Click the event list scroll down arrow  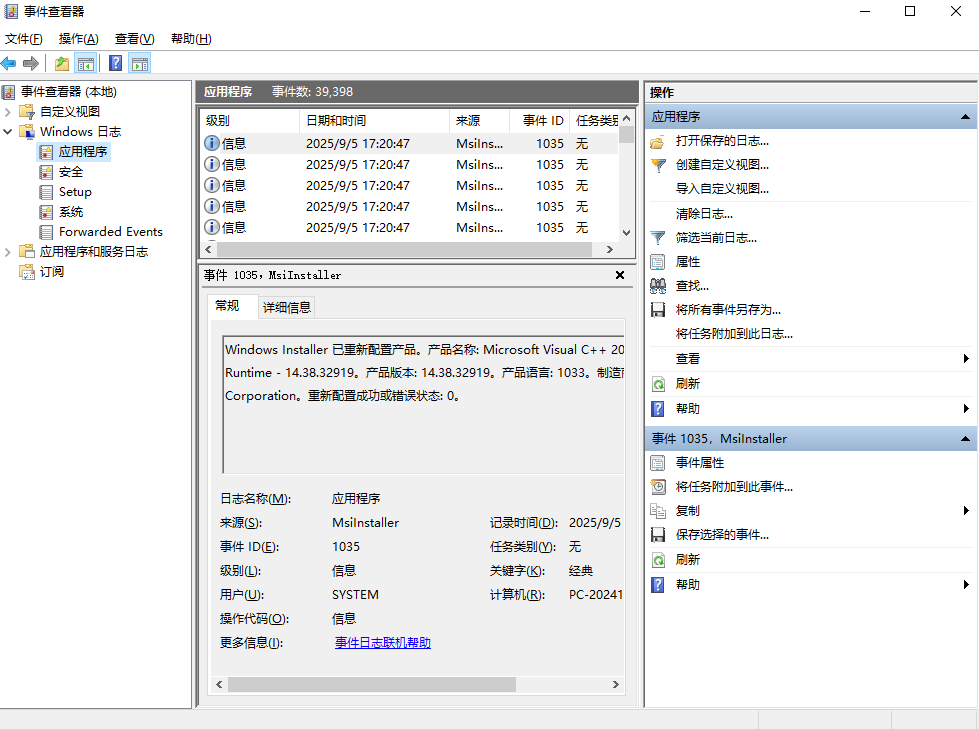coord(627,233)
